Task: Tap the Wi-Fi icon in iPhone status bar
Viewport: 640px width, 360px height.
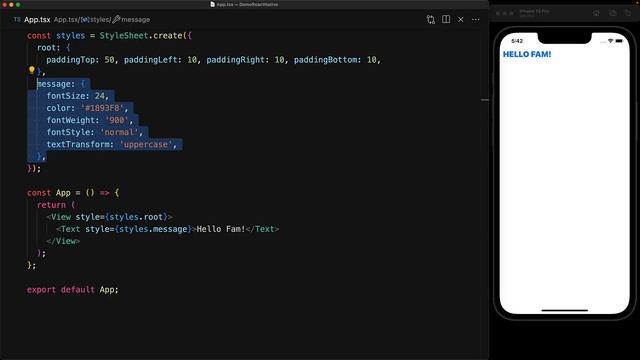Action: 611,41
